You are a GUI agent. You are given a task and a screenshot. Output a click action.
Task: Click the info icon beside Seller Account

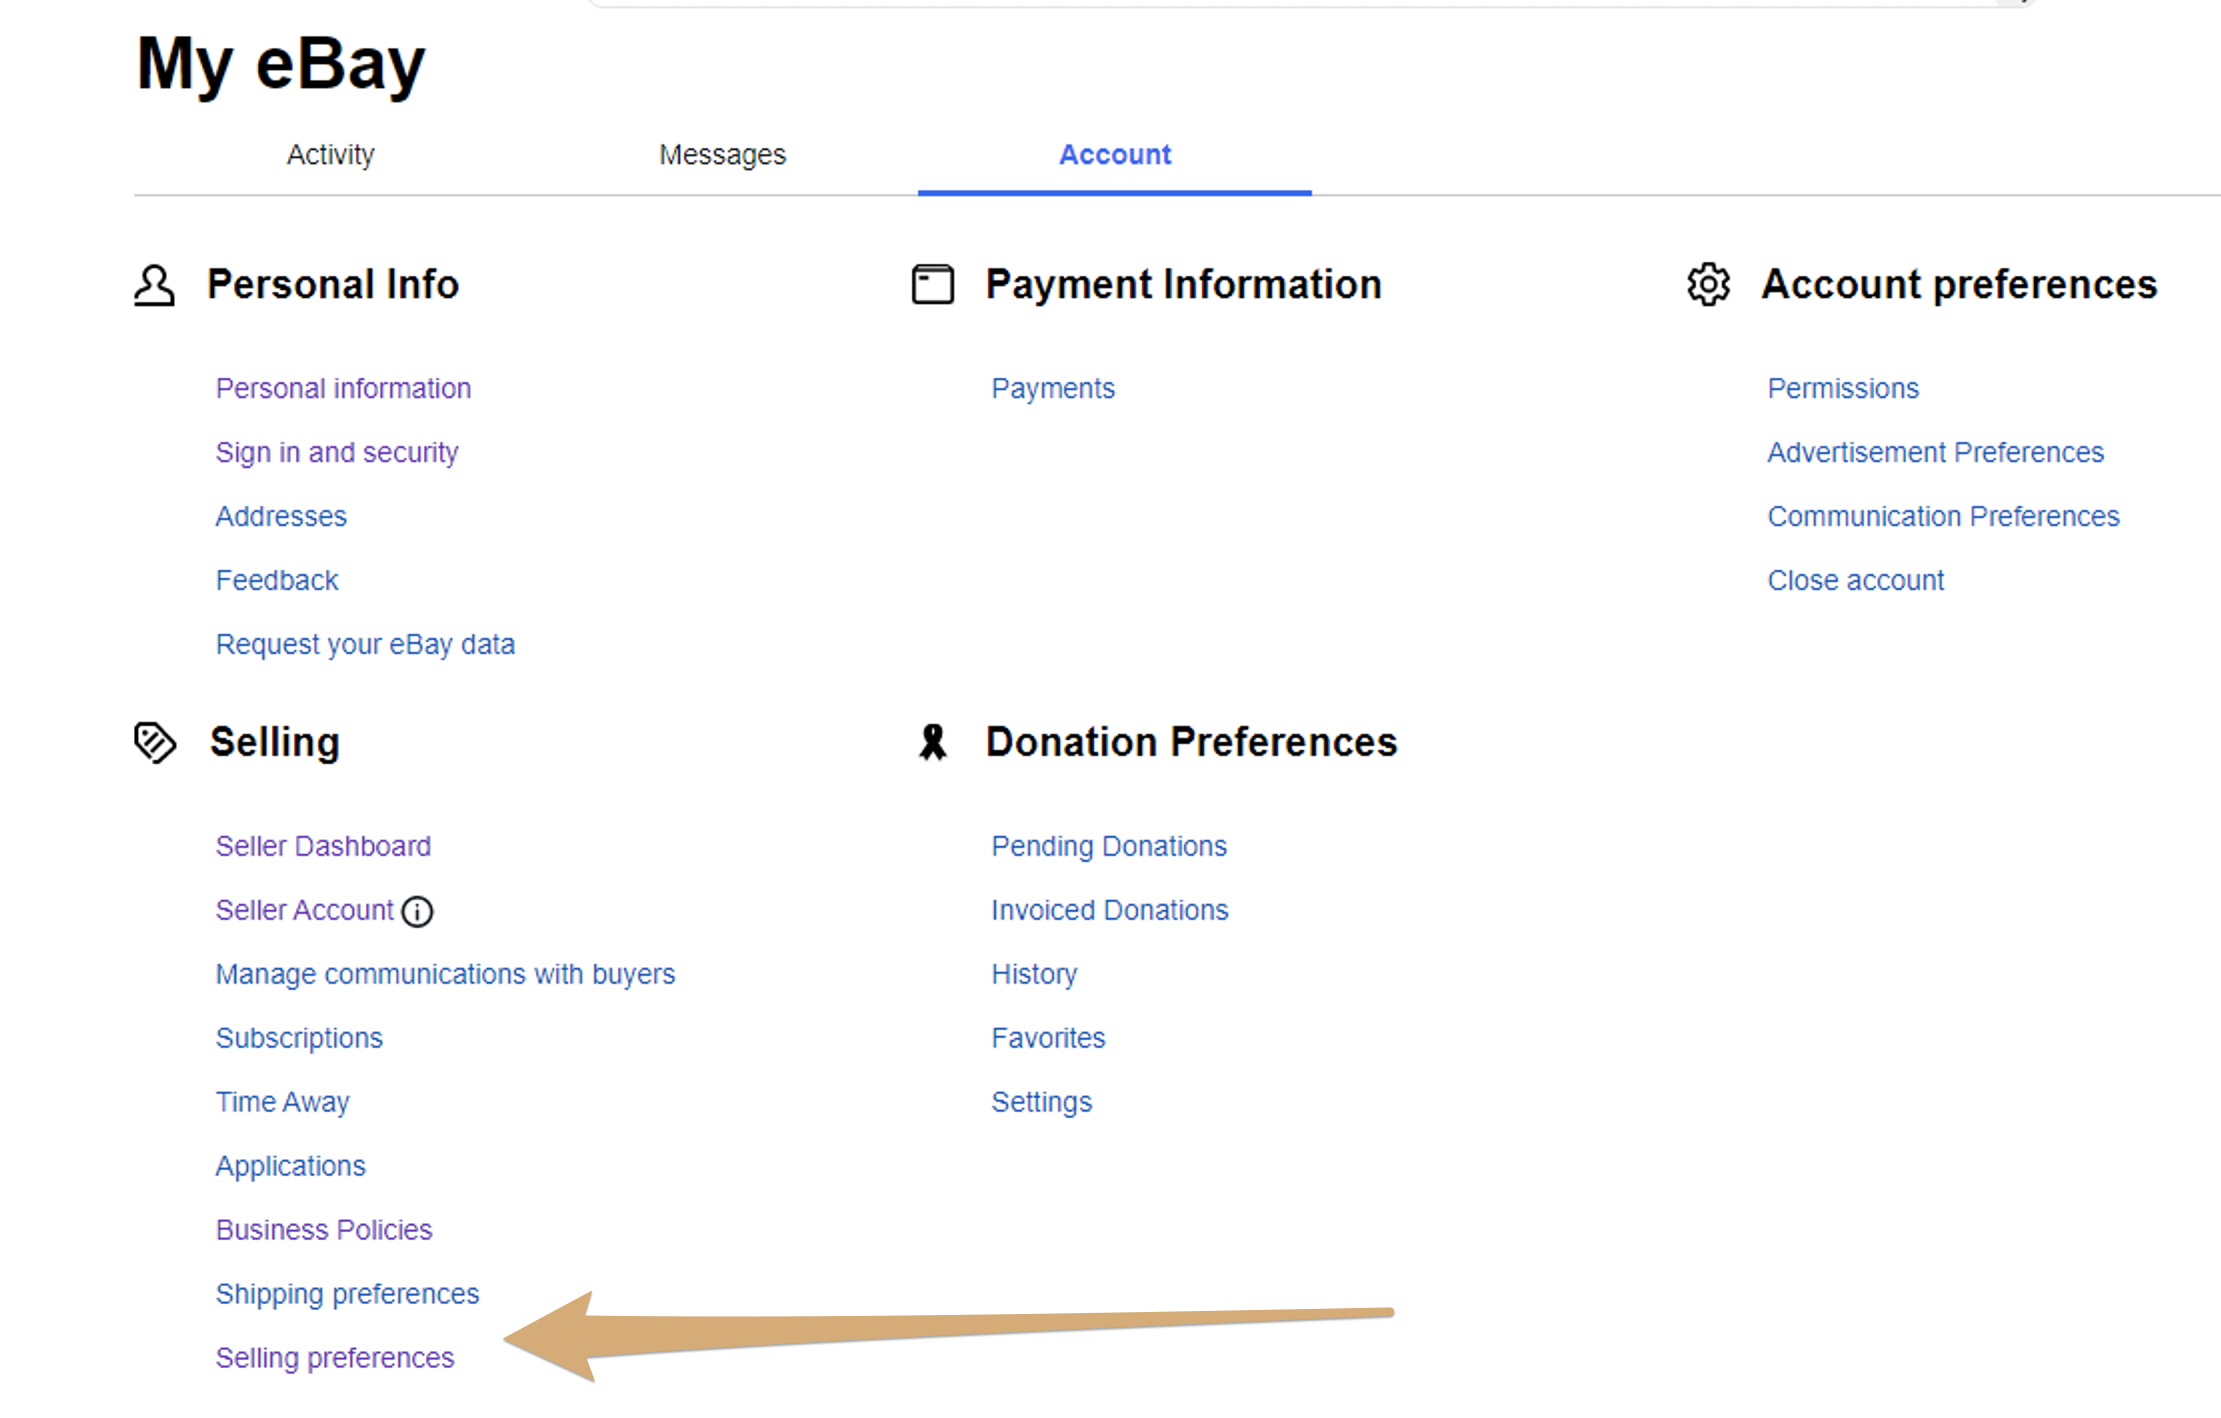tap(417, 911)
